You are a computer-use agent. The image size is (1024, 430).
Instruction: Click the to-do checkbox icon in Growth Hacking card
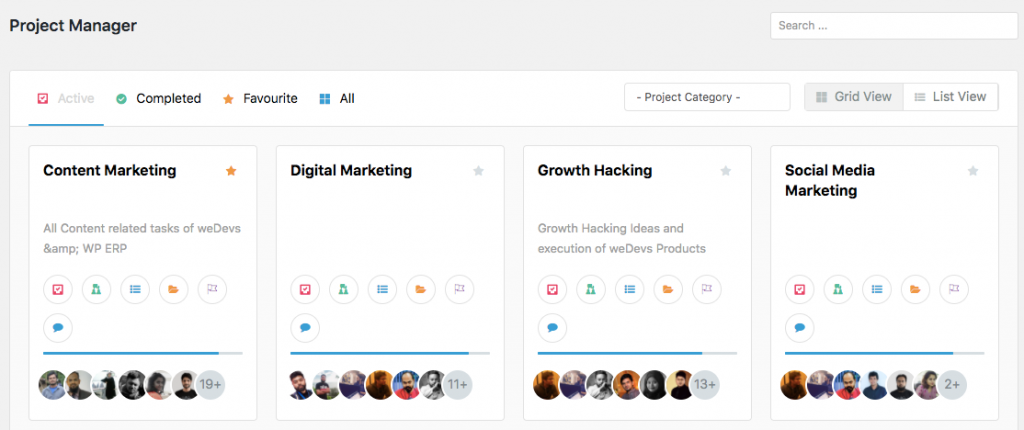(x=552, y=290)
